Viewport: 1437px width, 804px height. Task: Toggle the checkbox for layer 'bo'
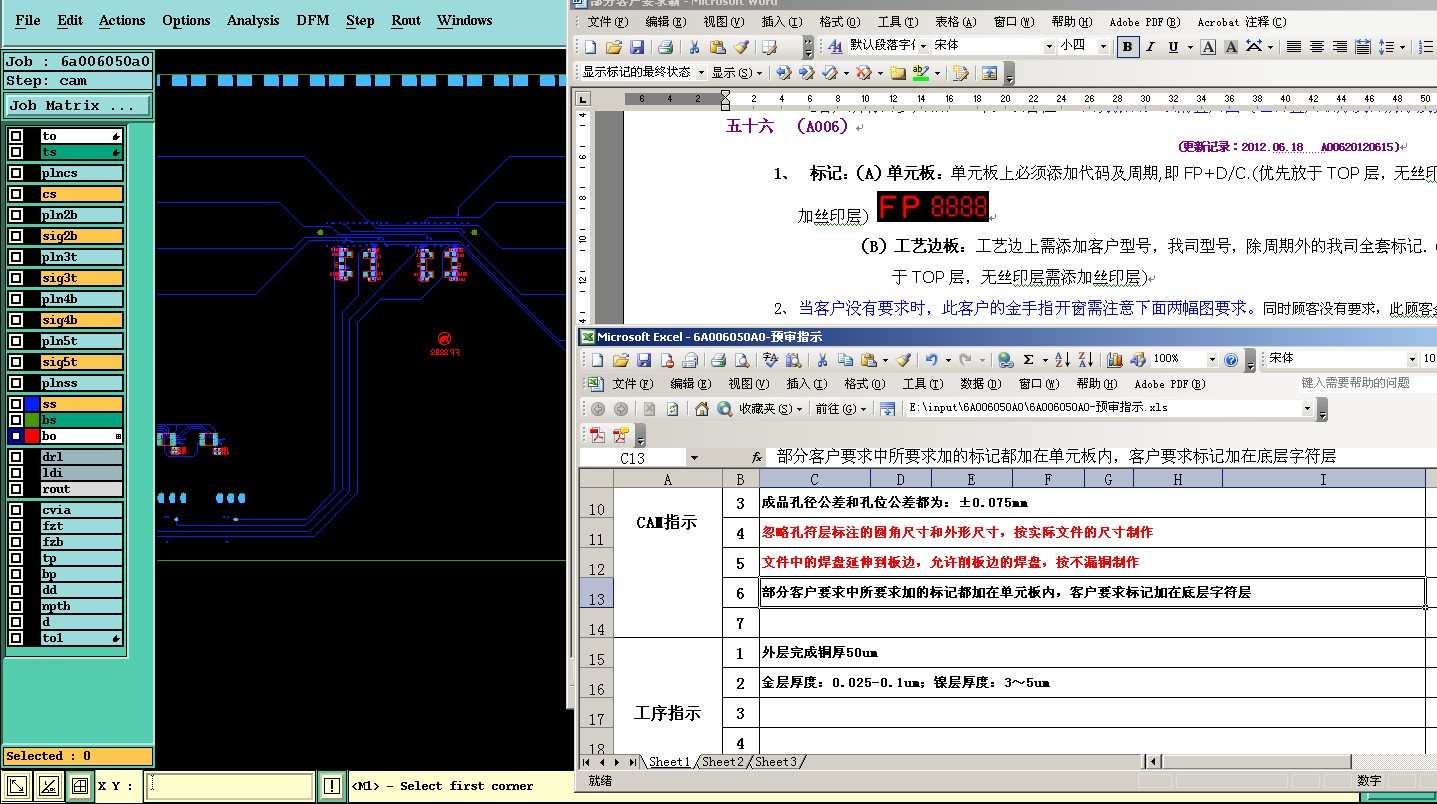coord(16,436)
